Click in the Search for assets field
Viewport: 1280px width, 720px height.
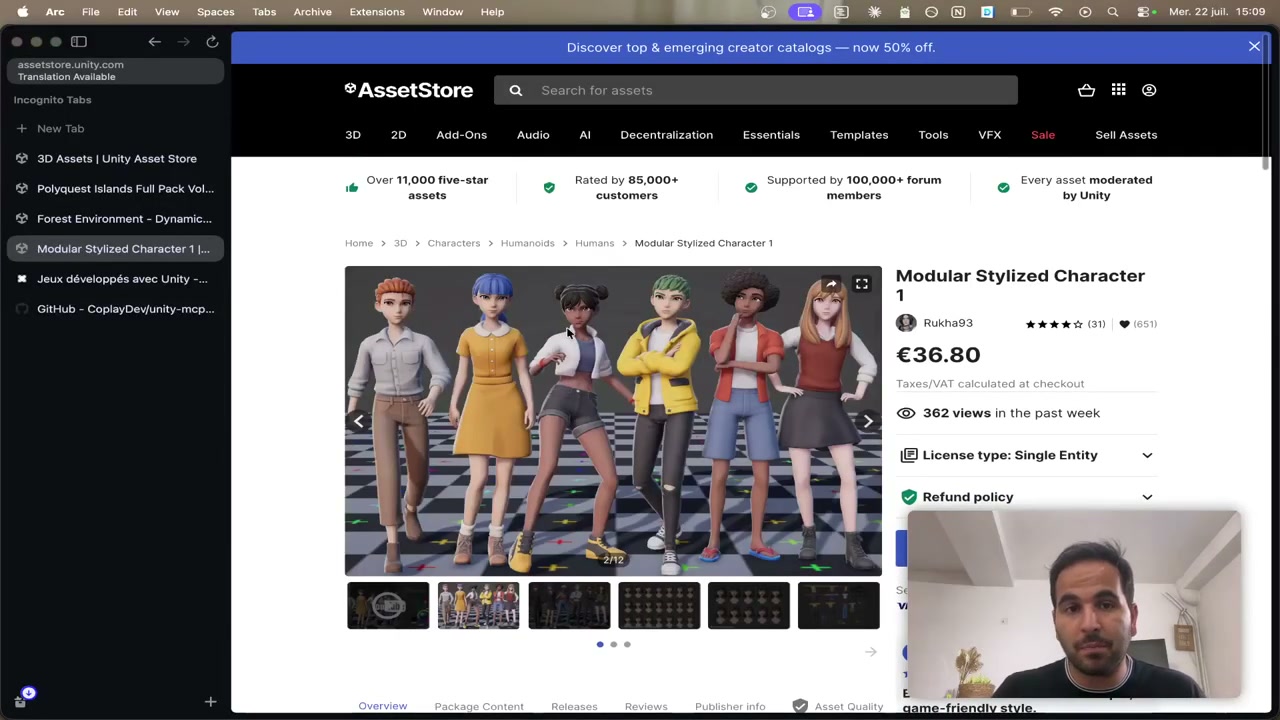755,90
